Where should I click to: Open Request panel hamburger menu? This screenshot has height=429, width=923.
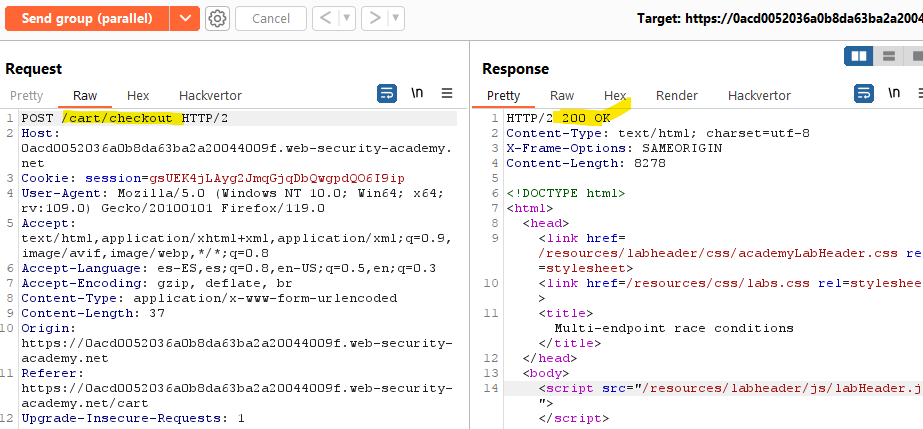click(447, 93)
